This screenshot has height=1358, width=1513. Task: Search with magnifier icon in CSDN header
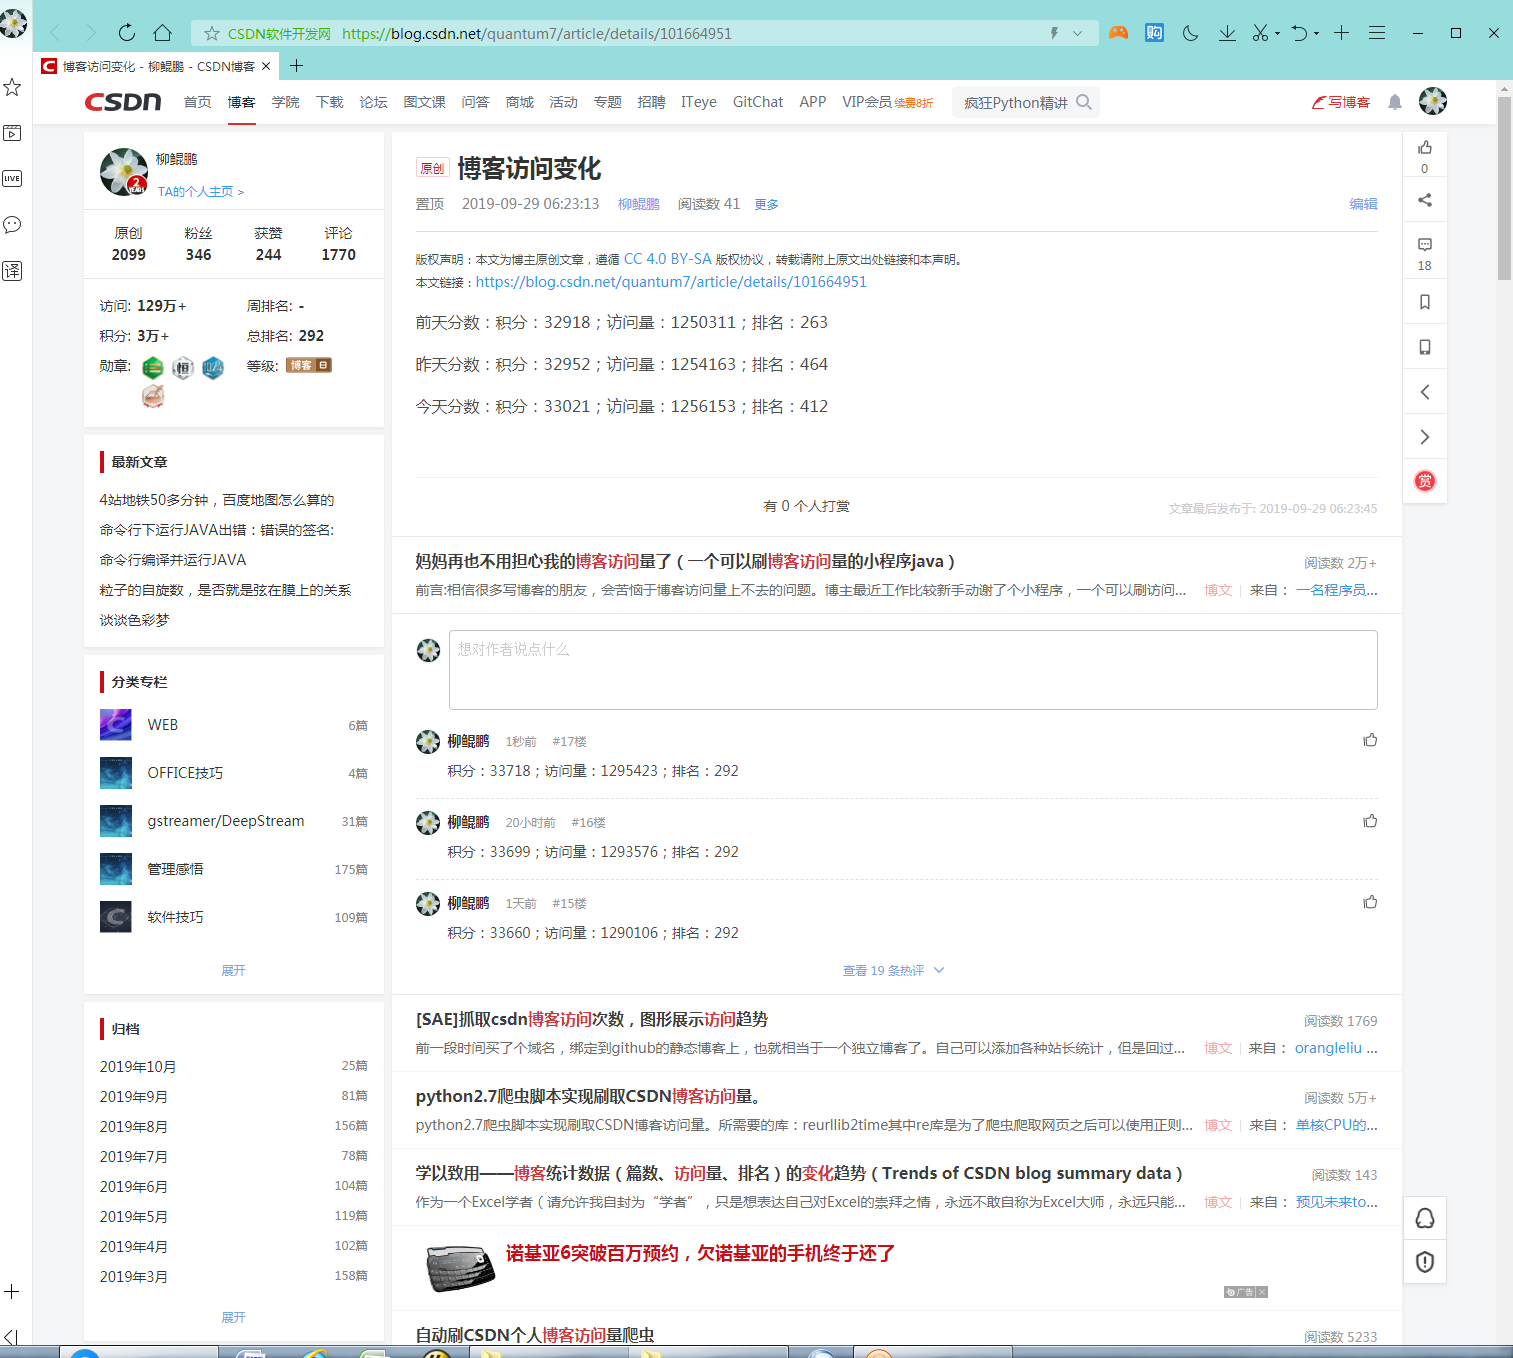(1084, 102)
